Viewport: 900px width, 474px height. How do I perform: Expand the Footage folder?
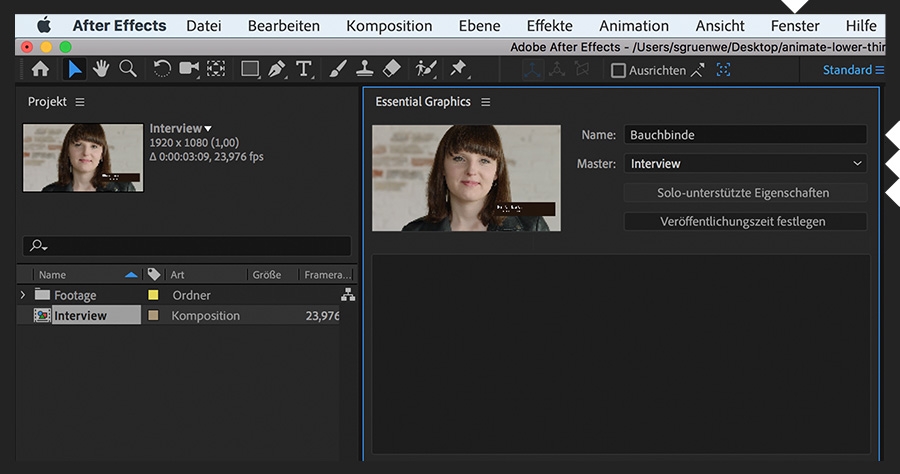coord(23,295)
